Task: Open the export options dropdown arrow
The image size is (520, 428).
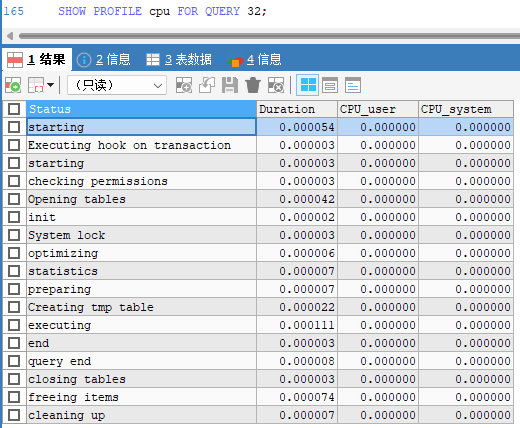Action: [51, 85]
